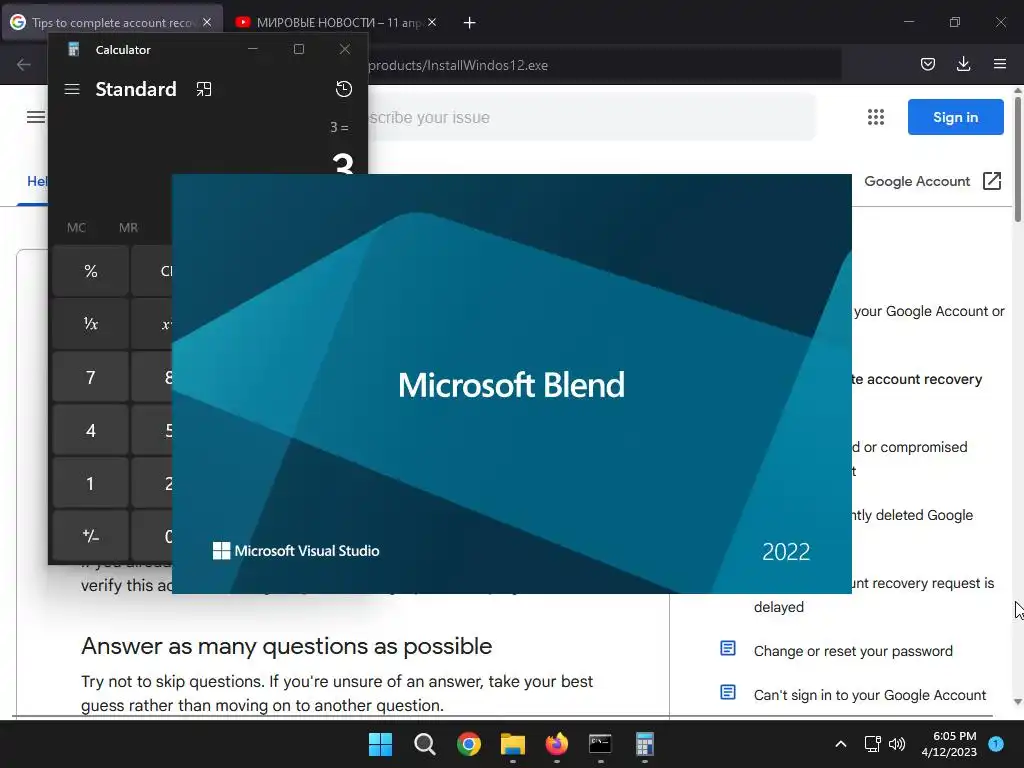Open the clock showing 6:05 PM
This screenshot has width=1024, height=768.
pyautogui.click(x=949, y=744)
